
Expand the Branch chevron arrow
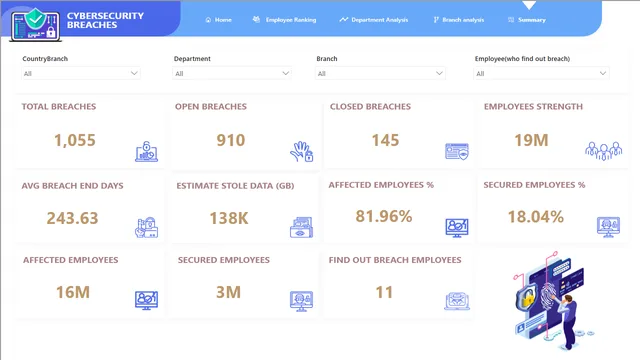[x=439, y=73]
